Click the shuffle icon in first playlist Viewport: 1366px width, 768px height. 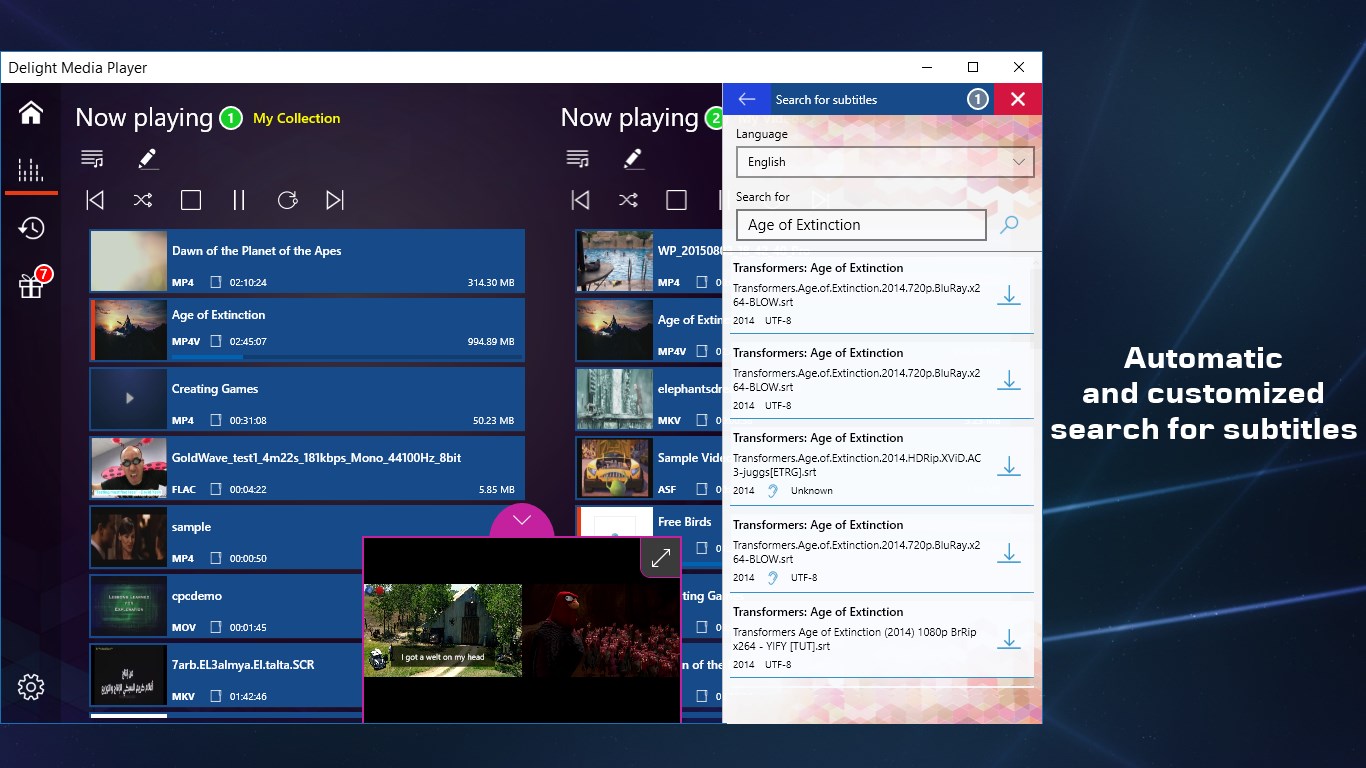(143, 200)
